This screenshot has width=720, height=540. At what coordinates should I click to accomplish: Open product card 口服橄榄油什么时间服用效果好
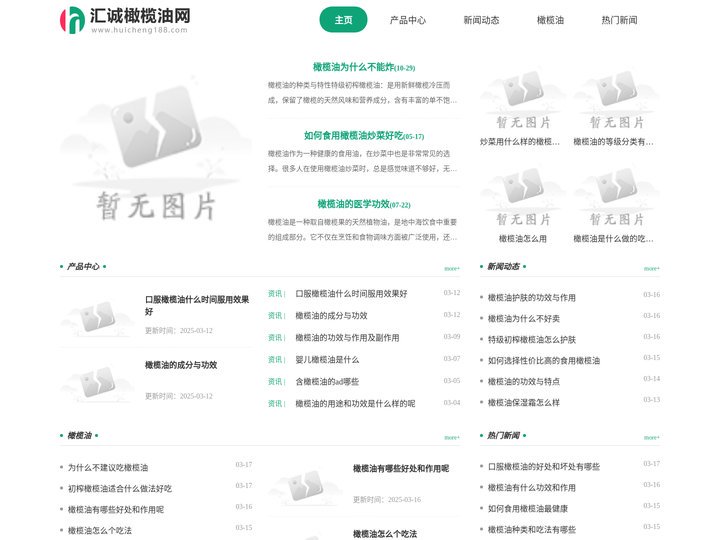197,305
